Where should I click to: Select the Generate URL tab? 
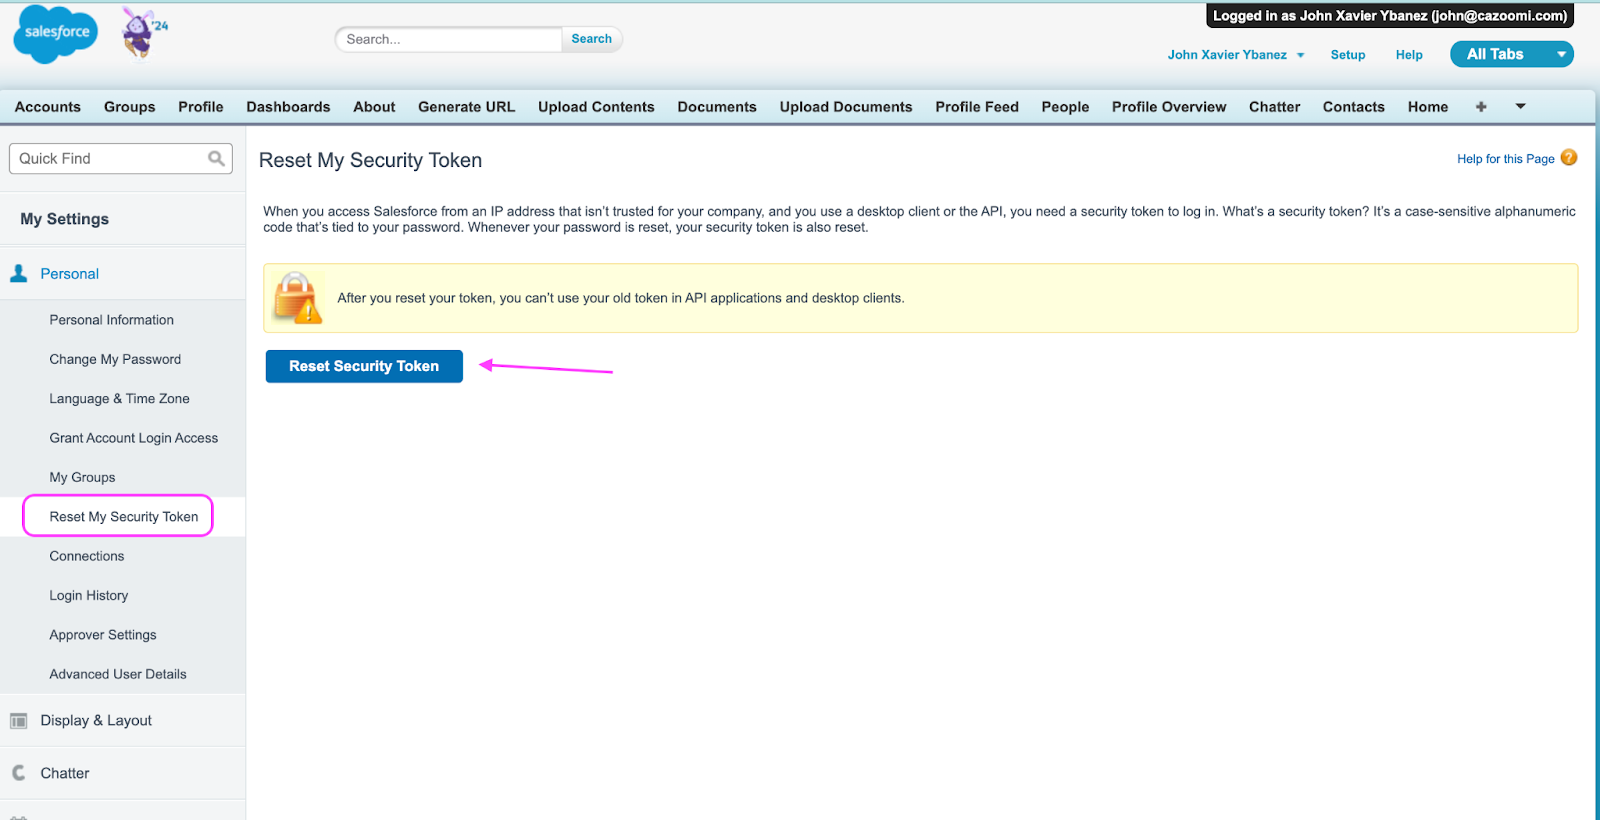[466, 107]
